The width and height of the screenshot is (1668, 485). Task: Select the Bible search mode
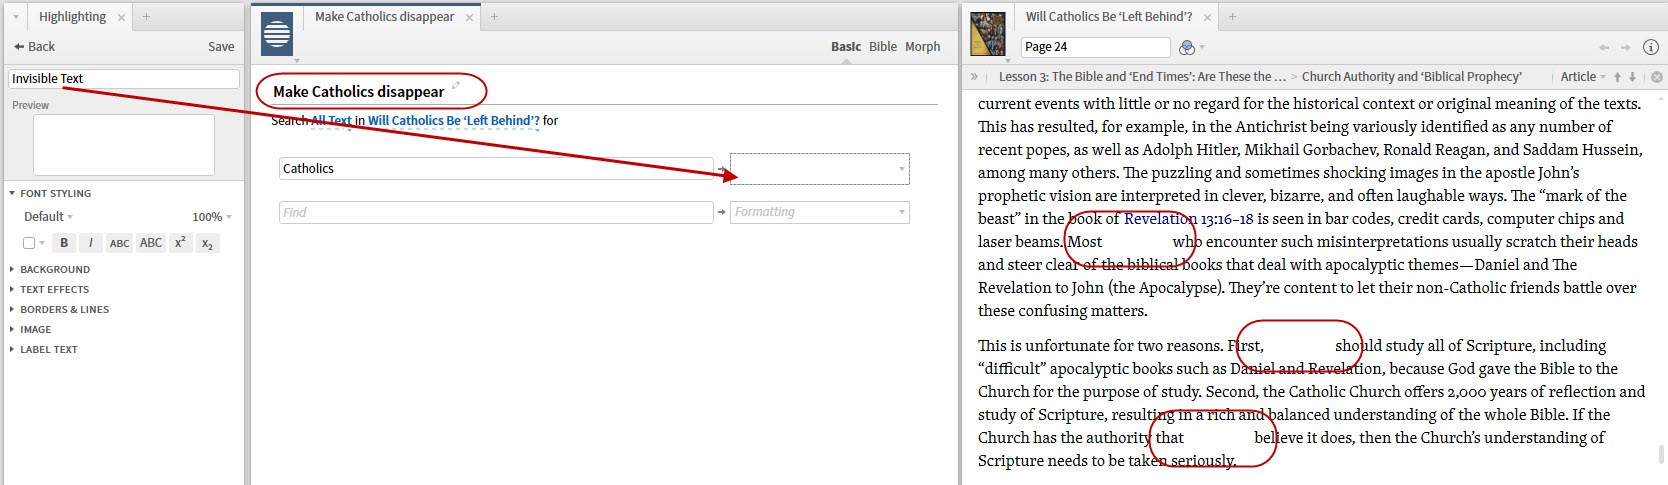coord(883,46)
